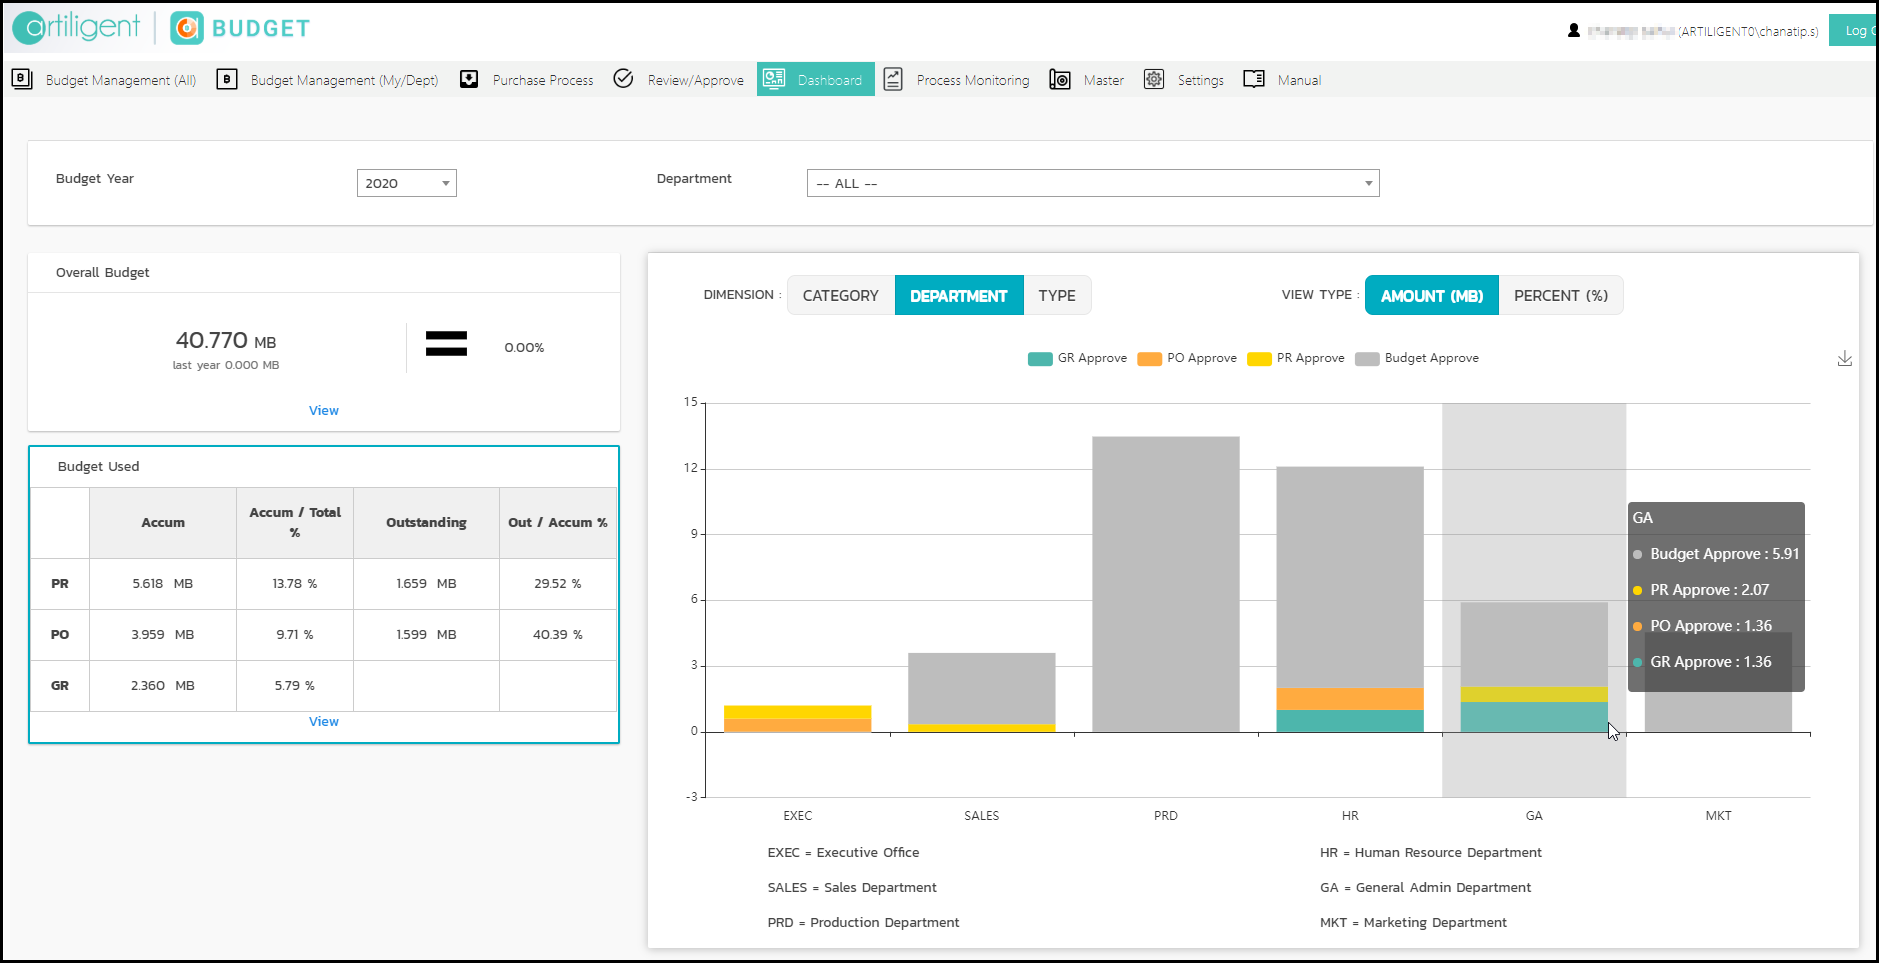This screenshot has width=1879, height=963.
Task: Toggle GR Approve legend series
Action: point(1077,358)
